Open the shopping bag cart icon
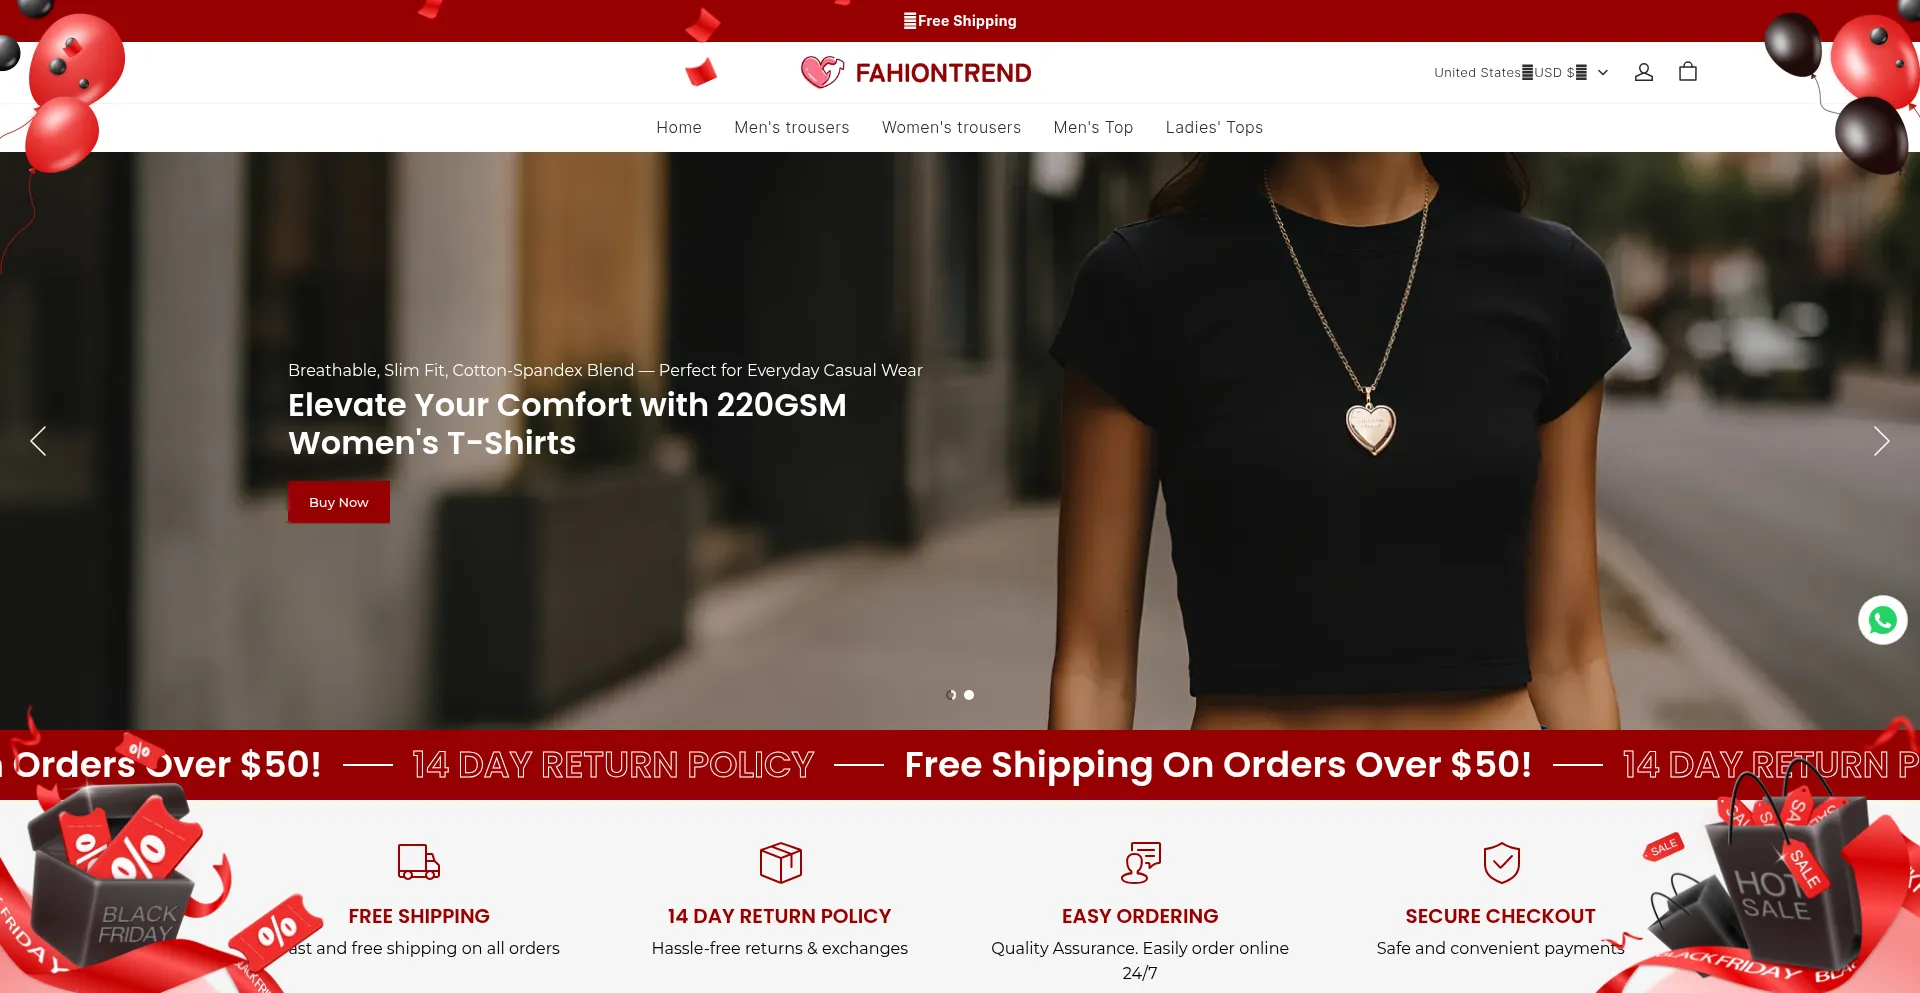 click(1688, 72)
